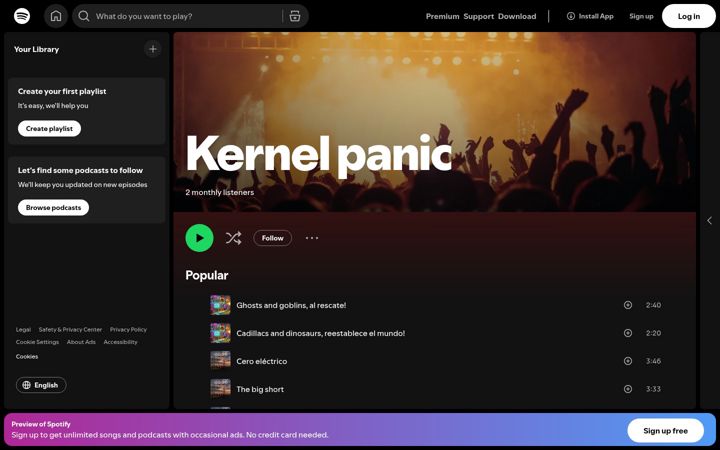Open the Accessibility footer link
720x450 pixels.
coord(120,342)
